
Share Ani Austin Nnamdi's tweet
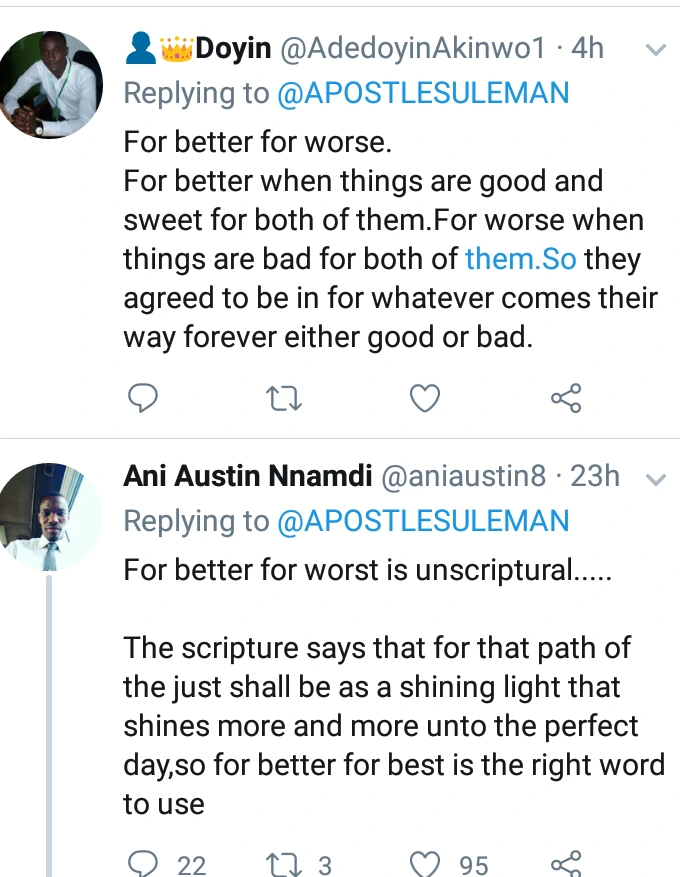[566, 862]
